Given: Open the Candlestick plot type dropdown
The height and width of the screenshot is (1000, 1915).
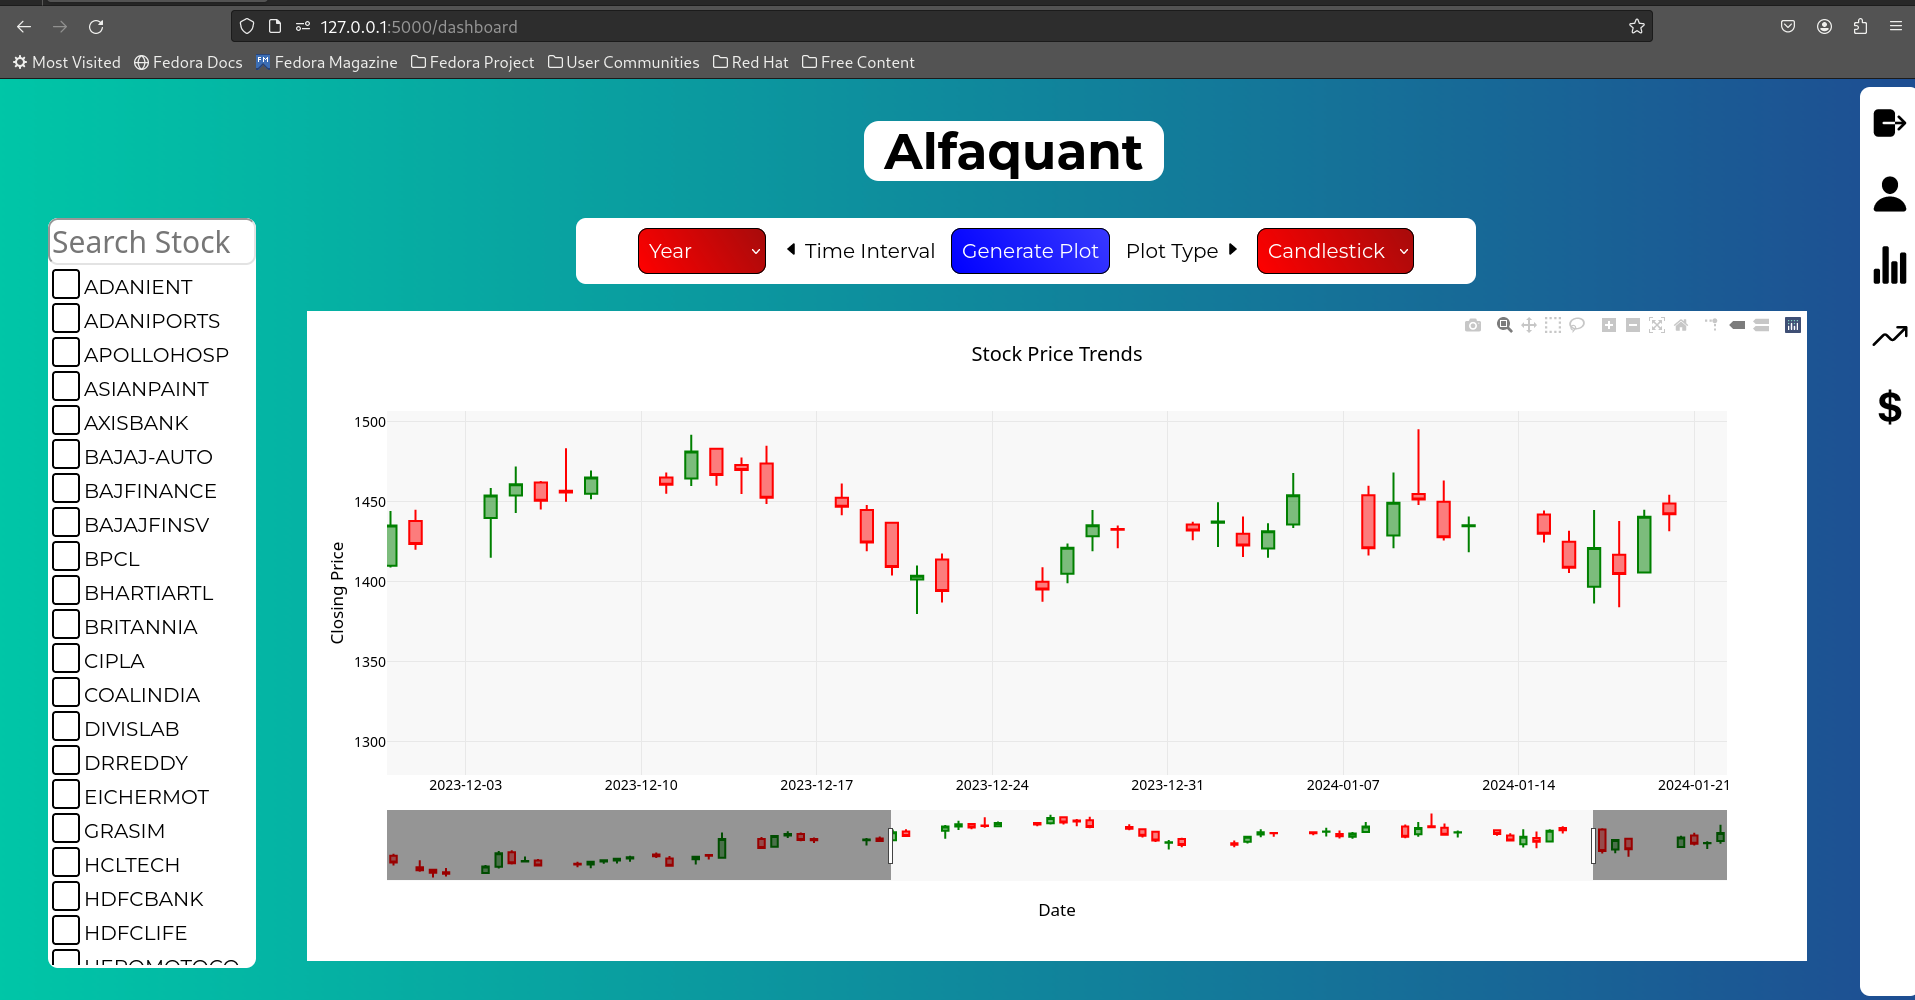Looking at the screenshot, I should tap(1335, 251).
